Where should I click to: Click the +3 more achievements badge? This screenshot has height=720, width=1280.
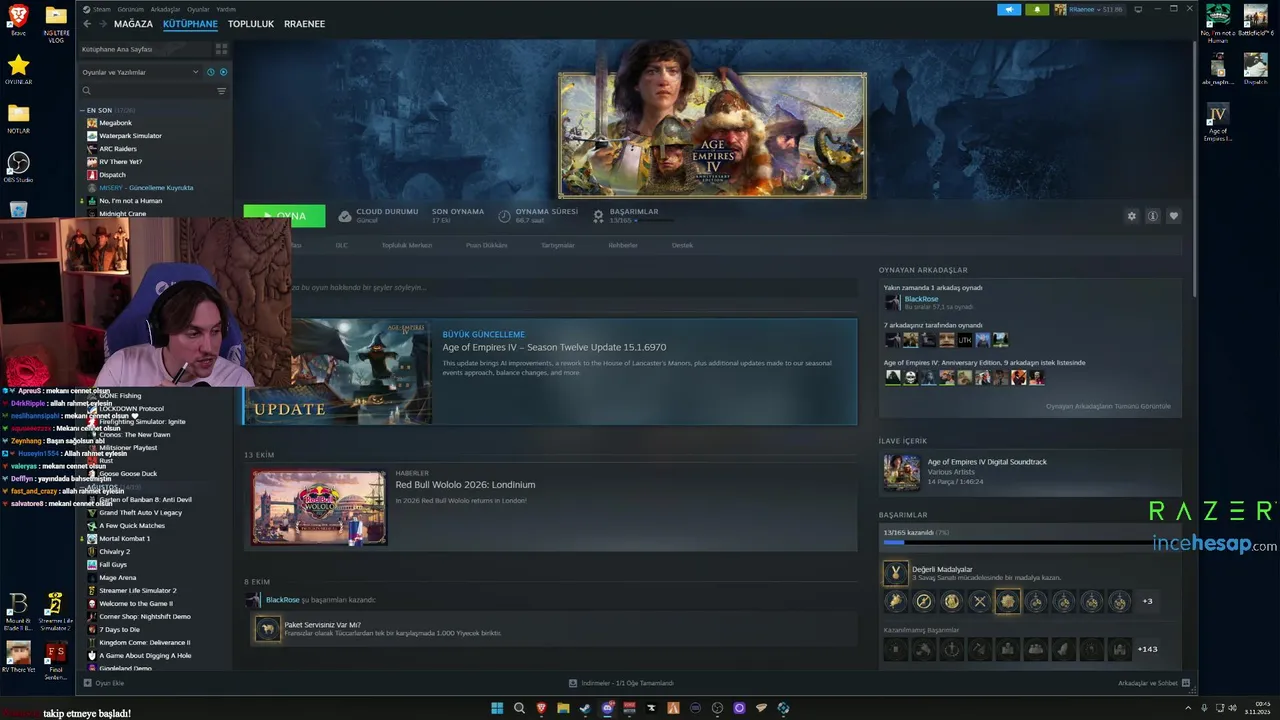click(1147, 601)
